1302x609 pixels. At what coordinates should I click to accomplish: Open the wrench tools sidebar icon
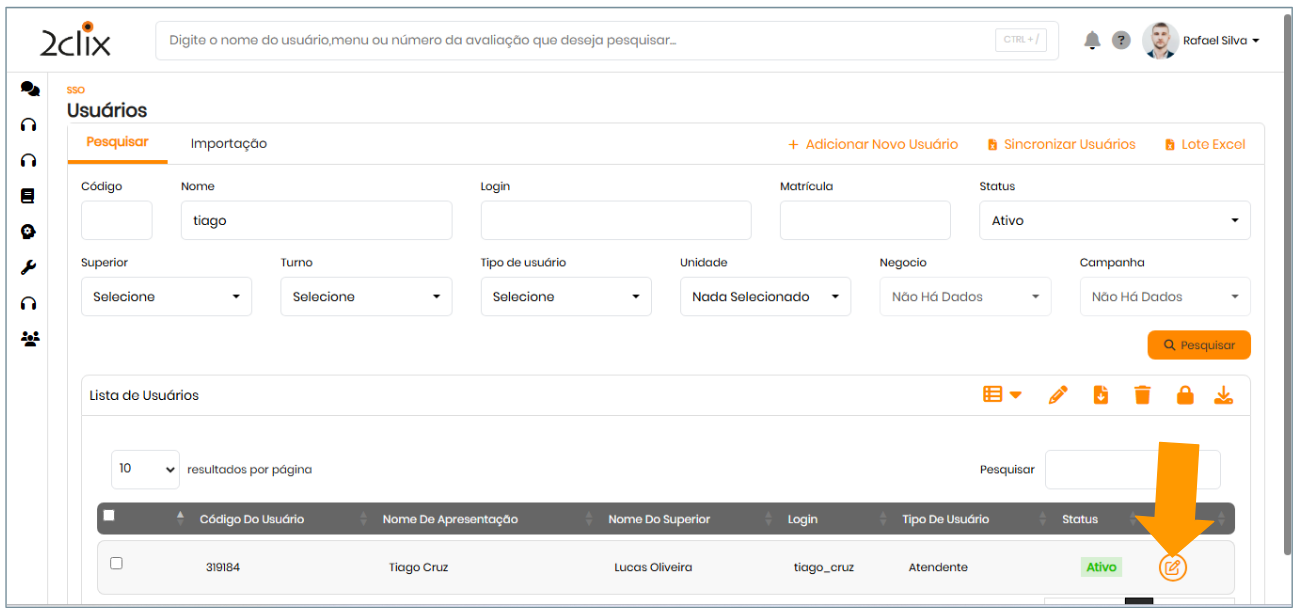point(29,267)
